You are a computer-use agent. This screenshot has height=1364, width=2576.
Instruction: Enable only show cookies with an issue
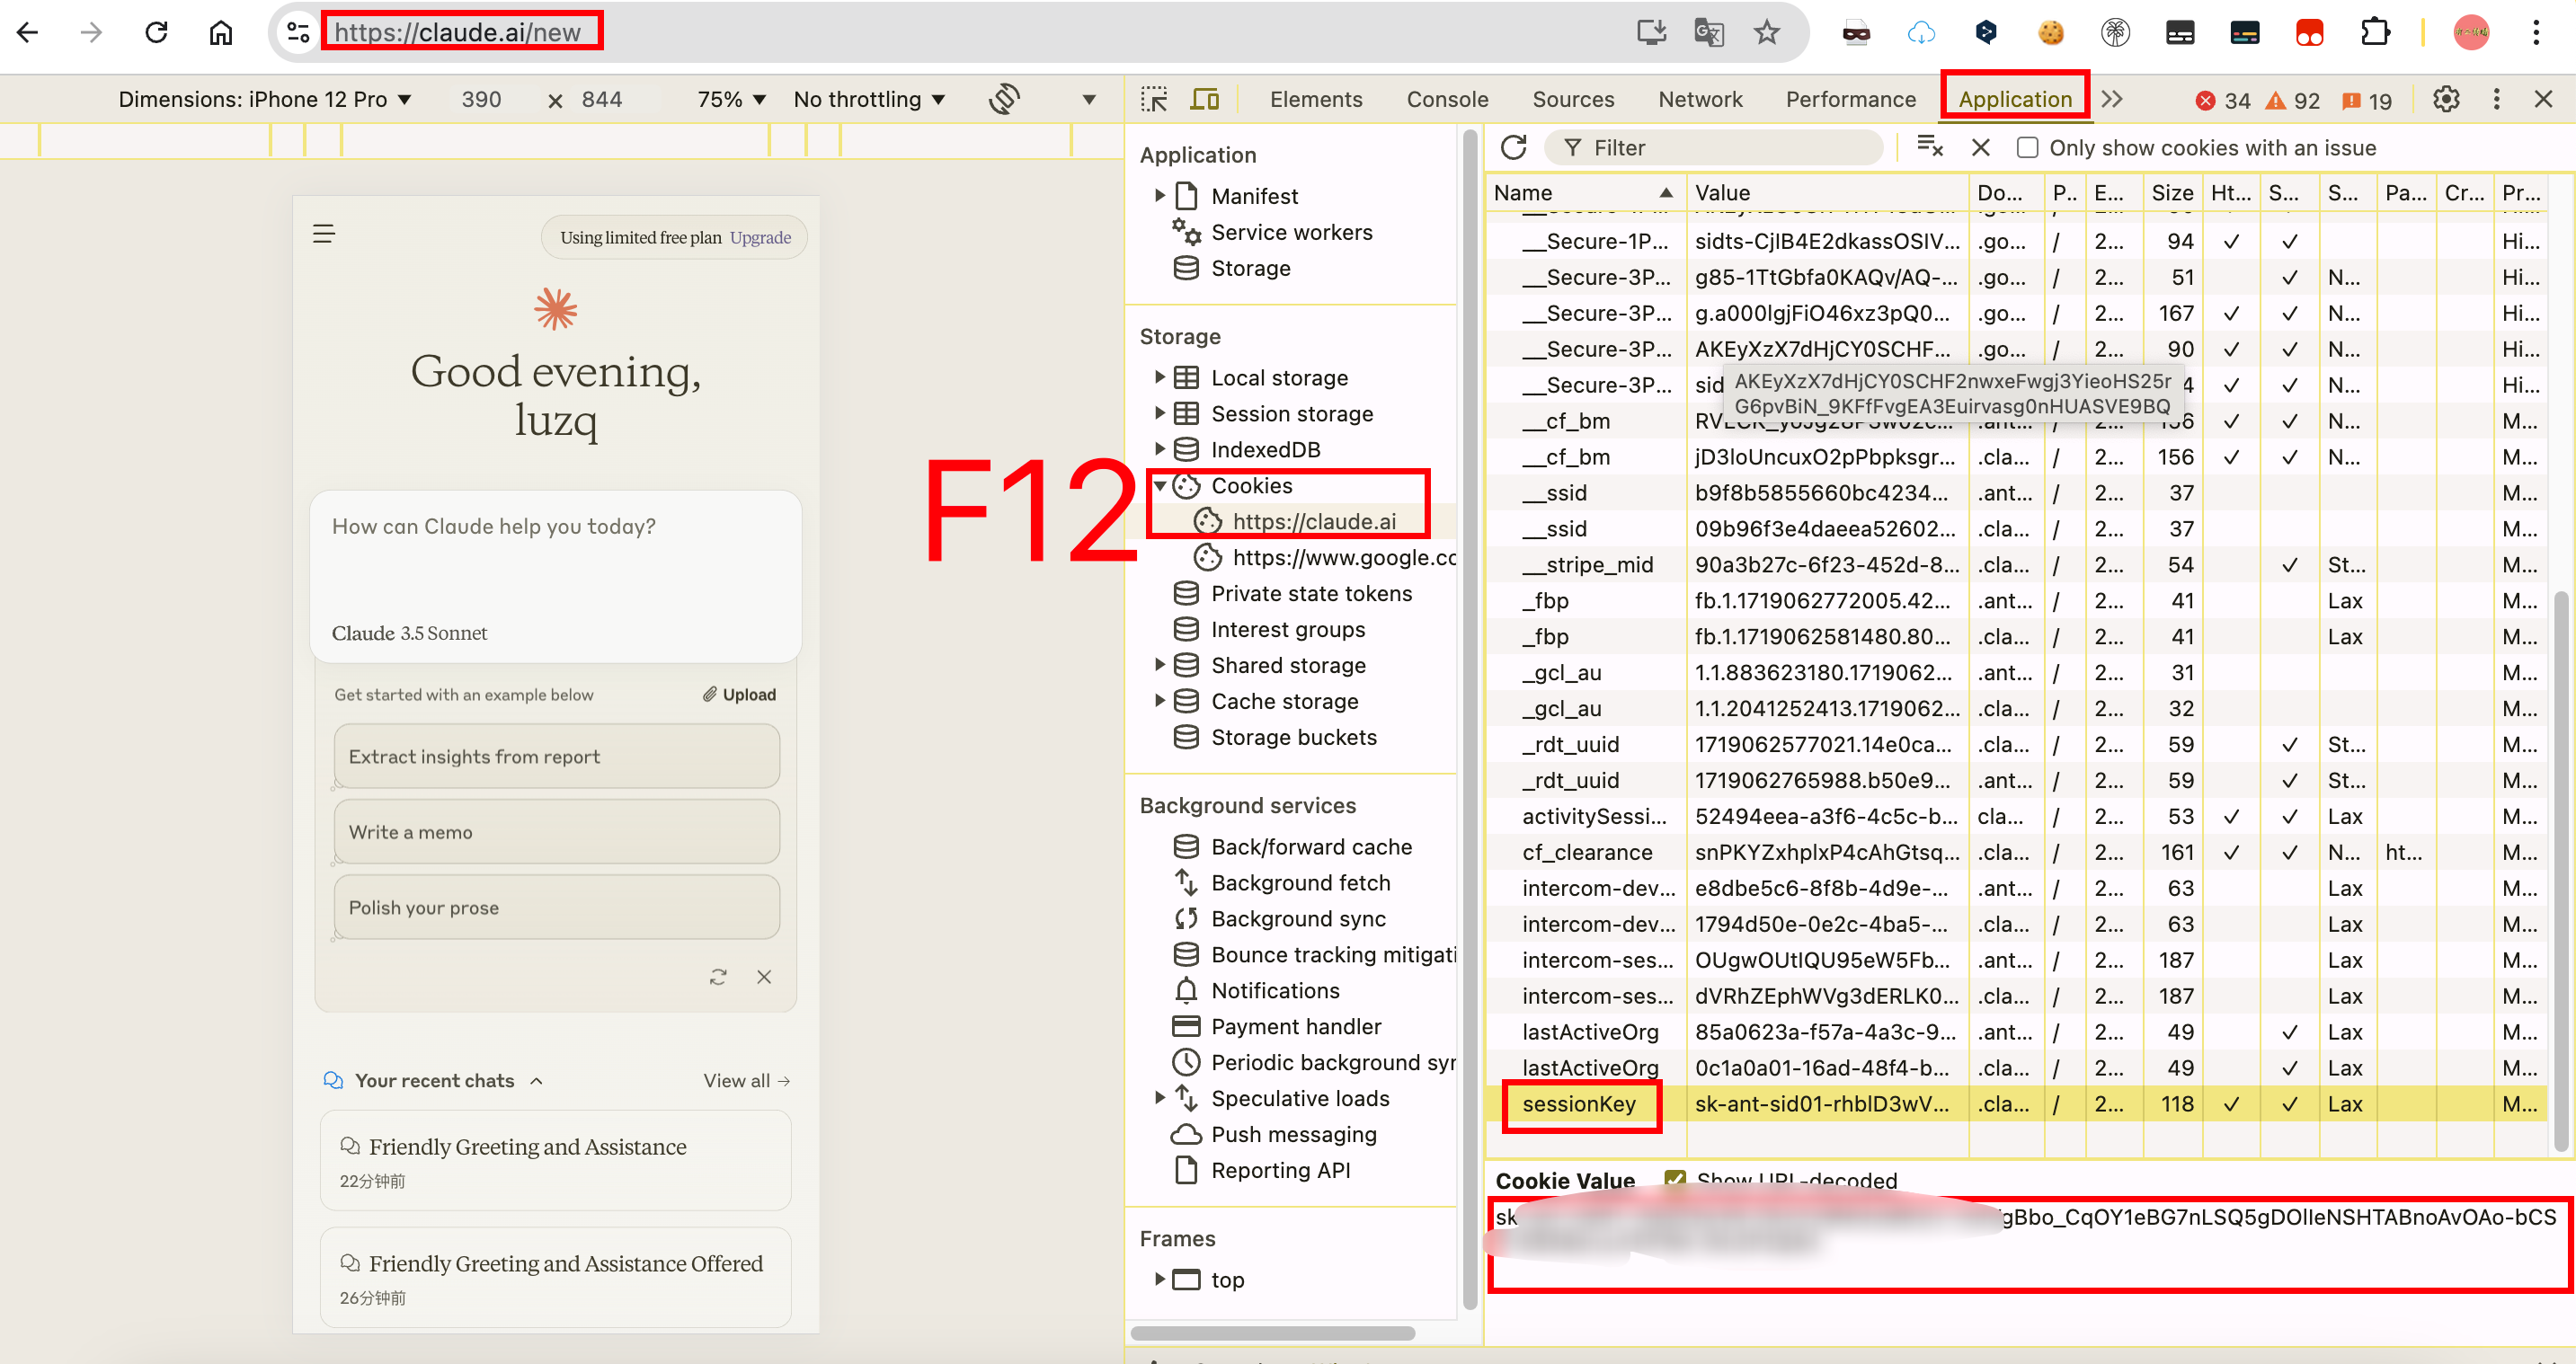(2027, 148)
